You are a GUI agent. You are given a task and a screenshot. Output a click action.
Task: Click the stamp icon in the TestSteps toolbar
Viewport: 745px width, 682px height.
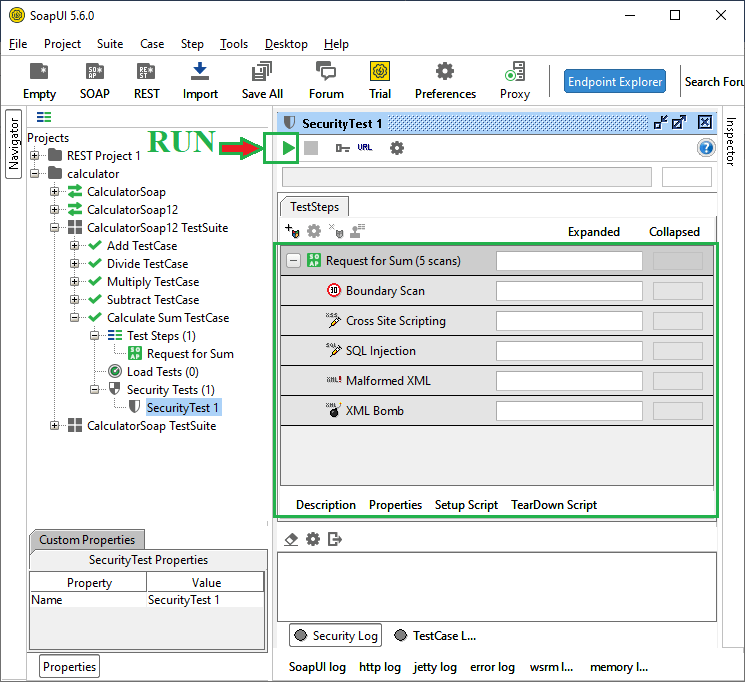(x=357, y=231)
